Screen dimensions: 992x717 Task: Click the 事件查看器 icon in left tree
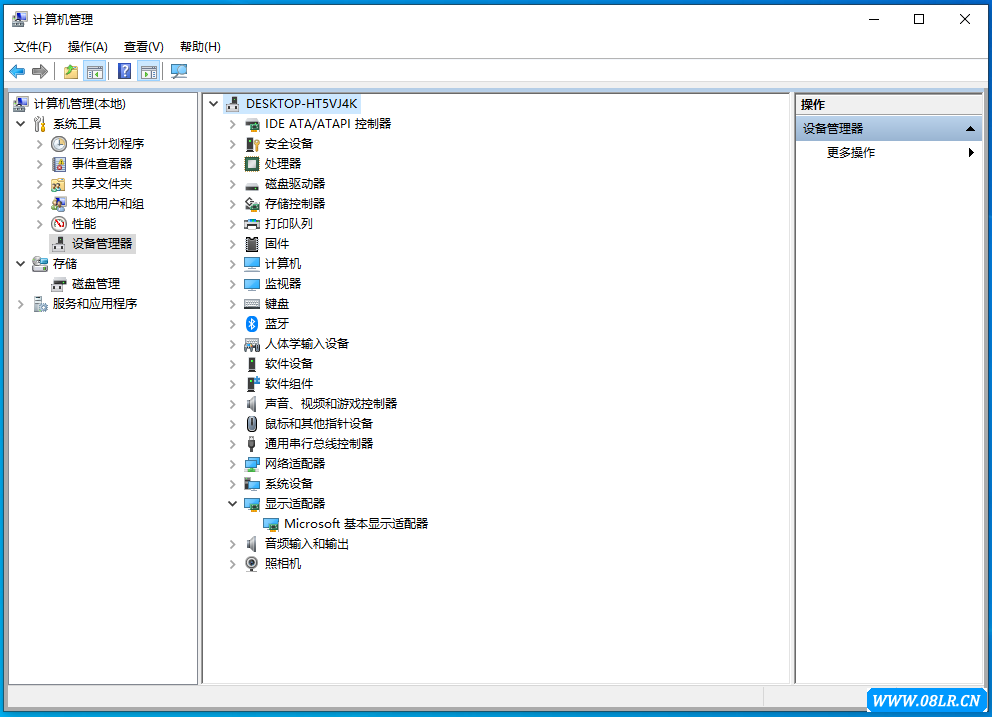pyautogui.click(x=59, y=164)
